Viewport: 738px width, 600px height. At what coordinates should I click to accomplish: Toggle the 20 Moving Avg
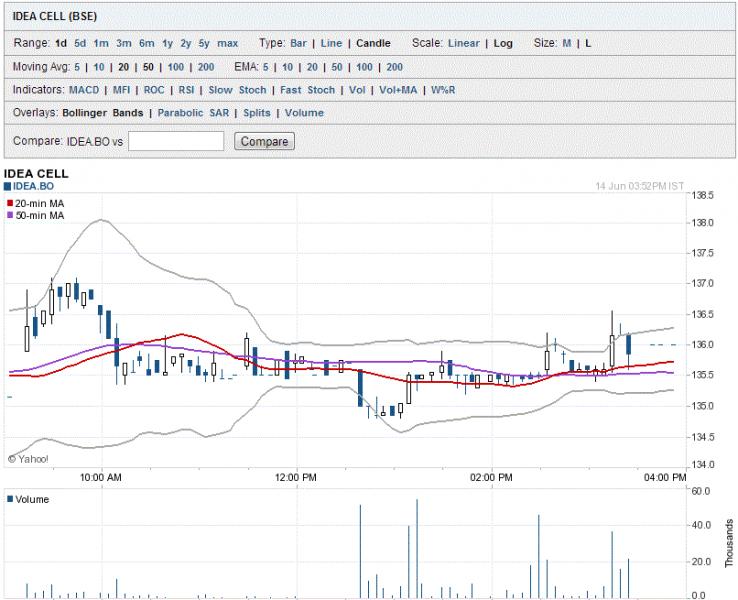[x=123, y=67]
